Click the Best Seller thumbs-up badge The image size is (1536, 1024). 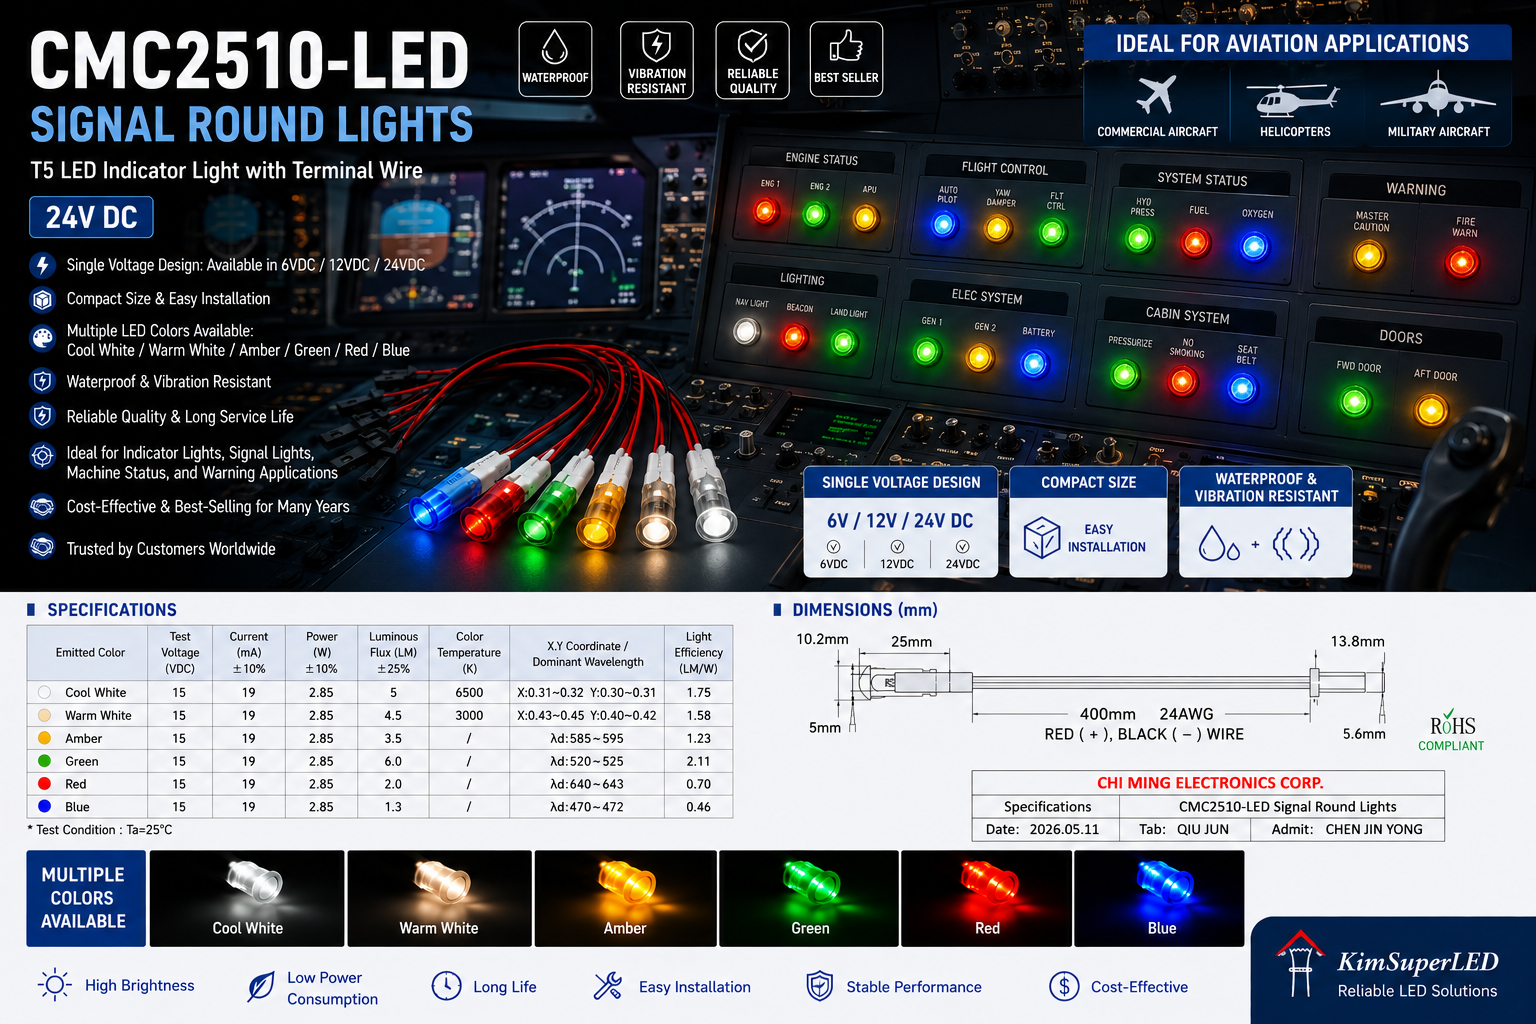coord(846,59)
